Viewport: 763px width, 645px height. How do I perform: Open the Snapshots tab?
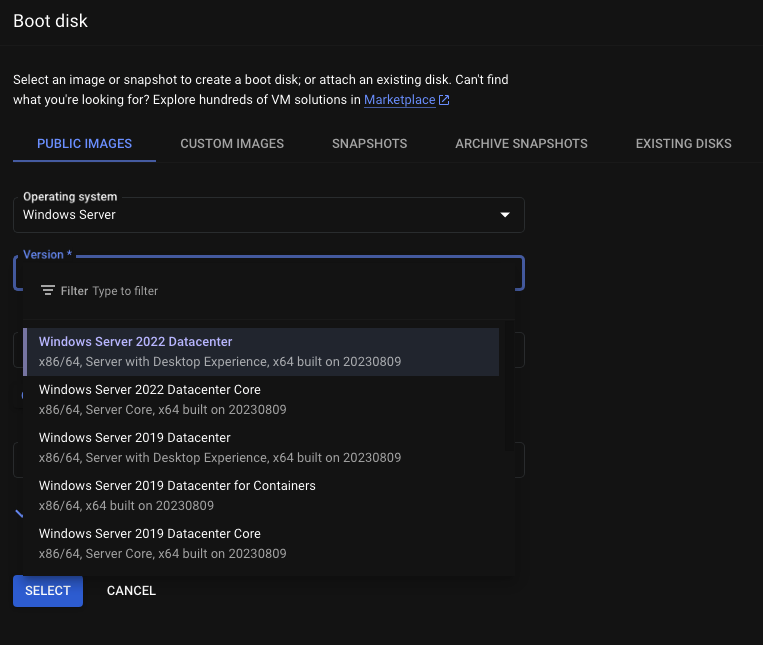click(x=369, y=144)
